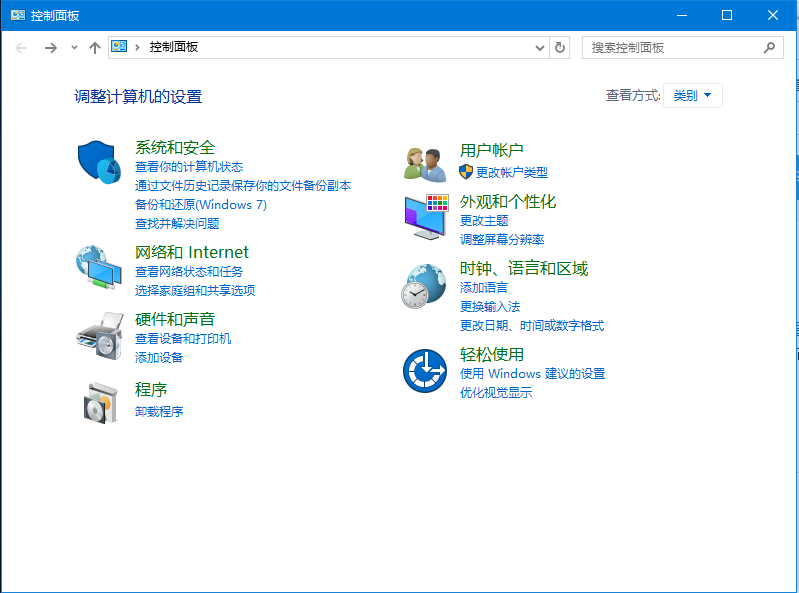Viewport: 799px width, 593px height.
Task: Click the refresh button beside address bar
Action: pos(560,47)
